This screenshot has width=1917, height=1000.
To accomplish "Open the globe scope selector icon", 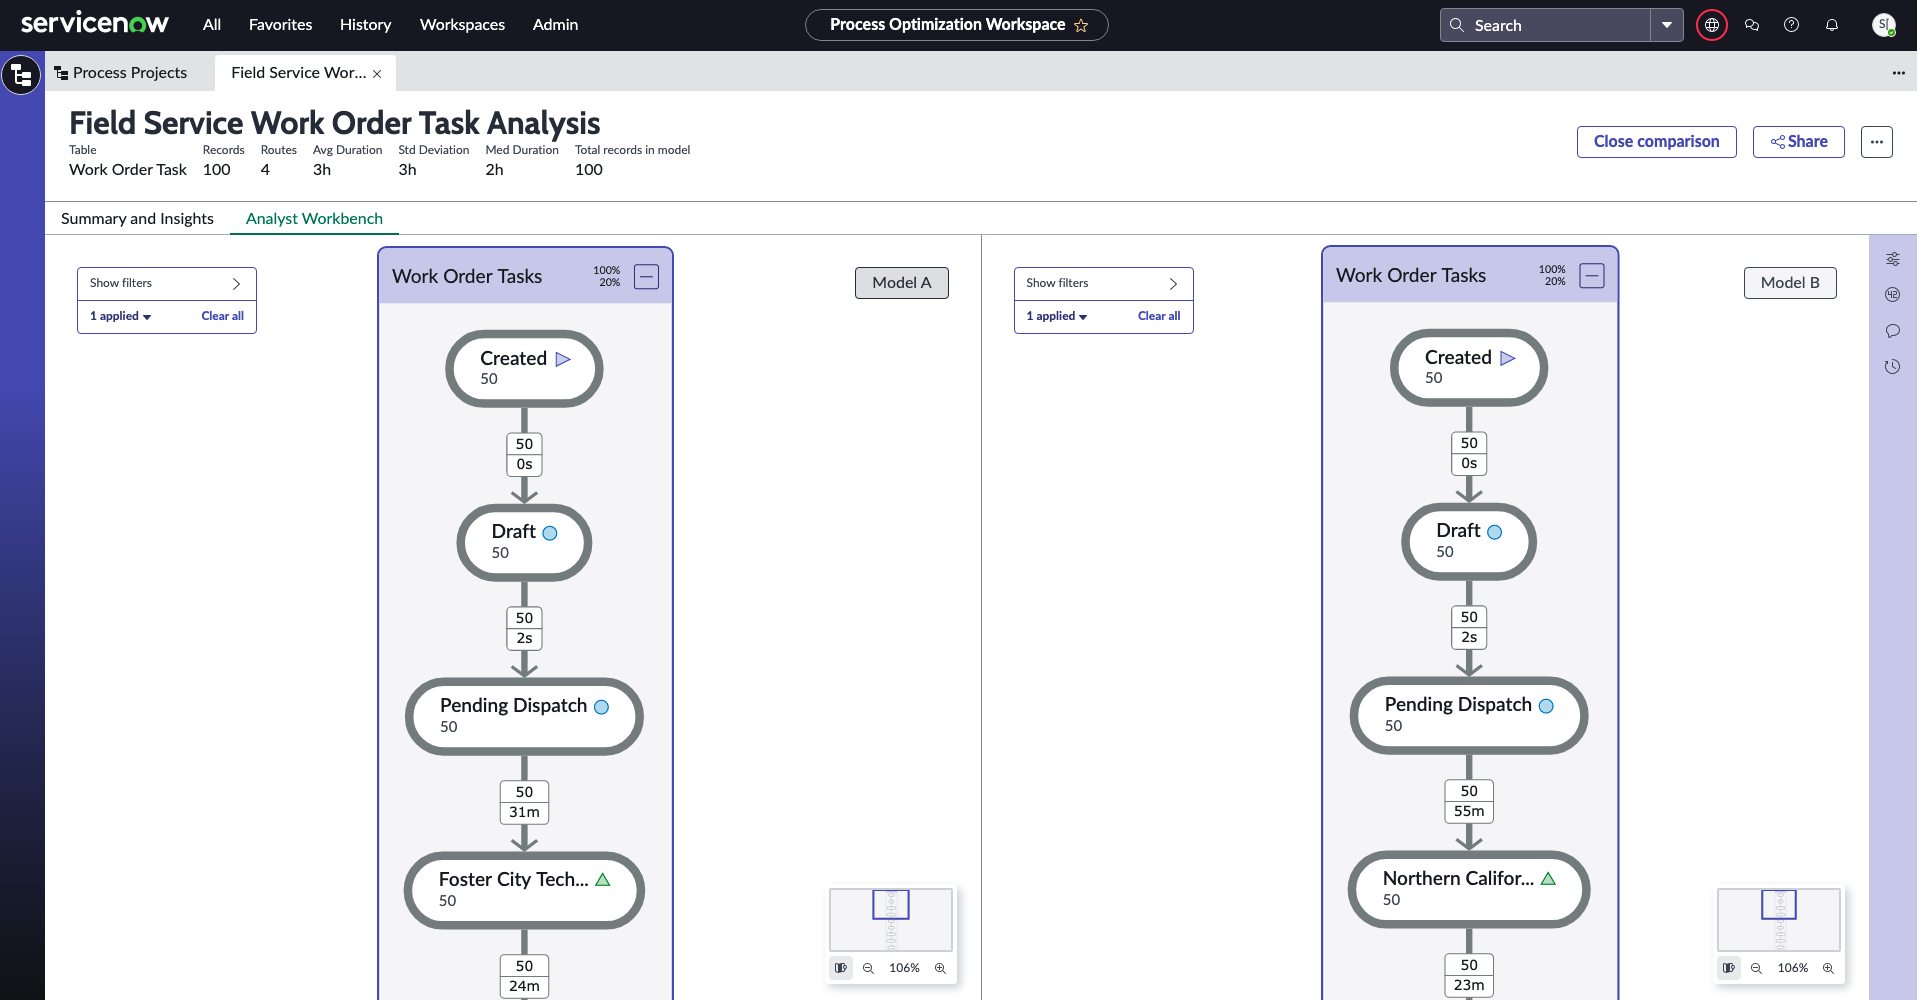I will pos(1712,25).
